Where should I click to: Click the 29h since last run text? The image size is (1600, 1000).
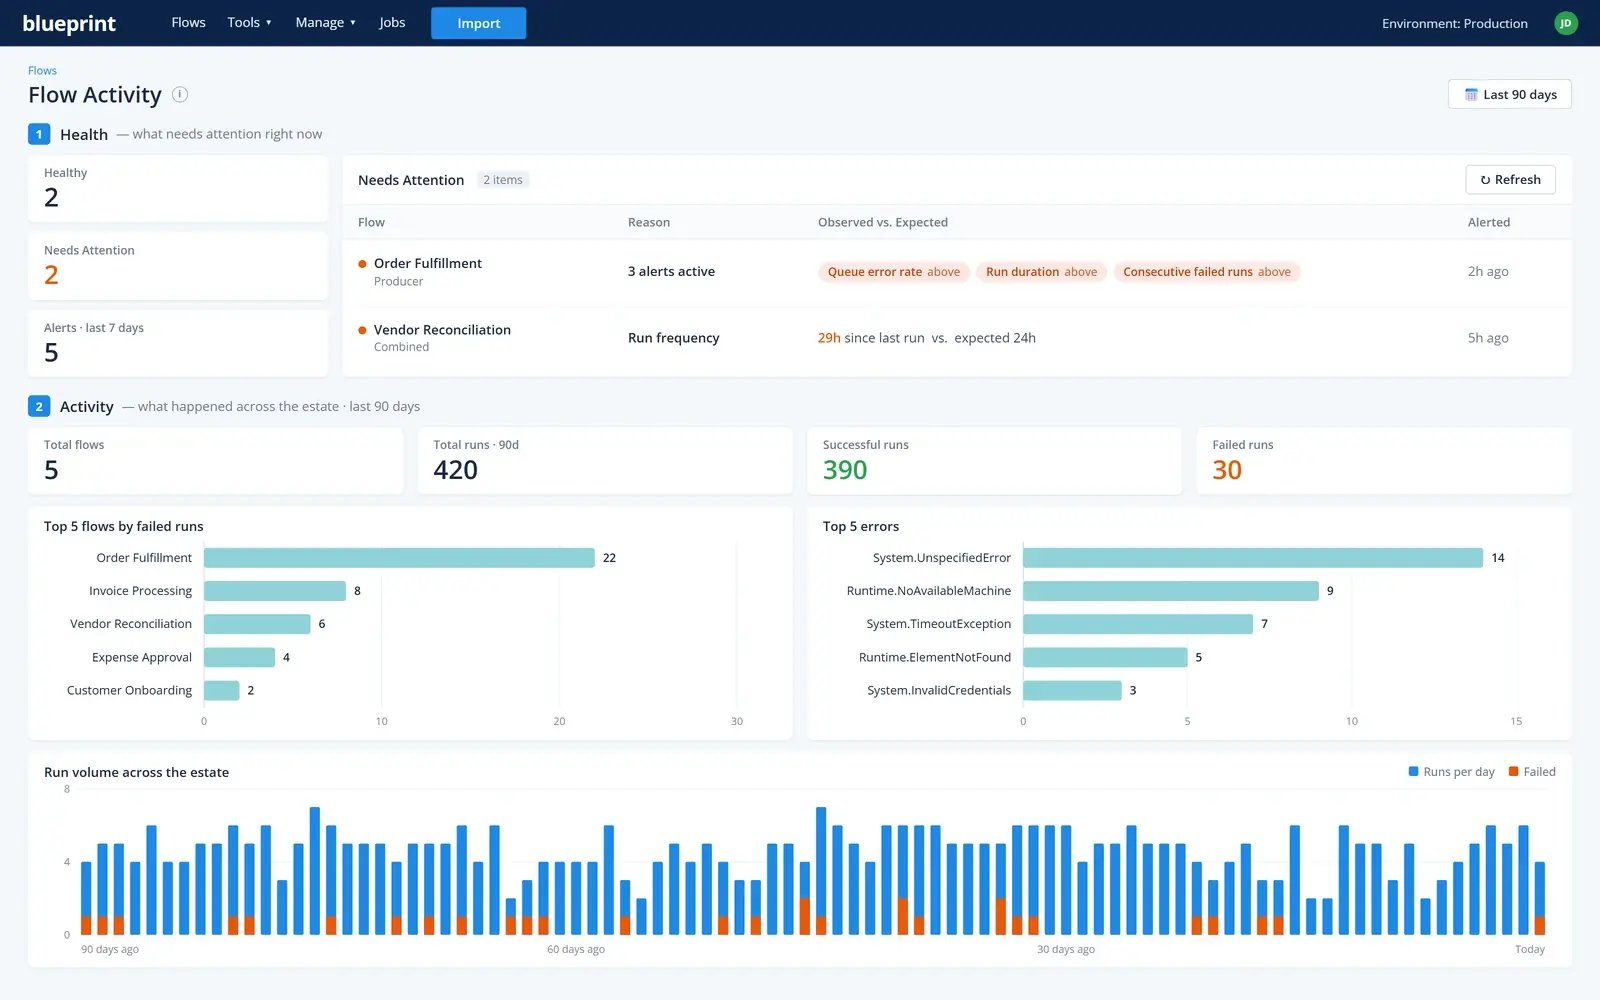[x=871, y=338]
